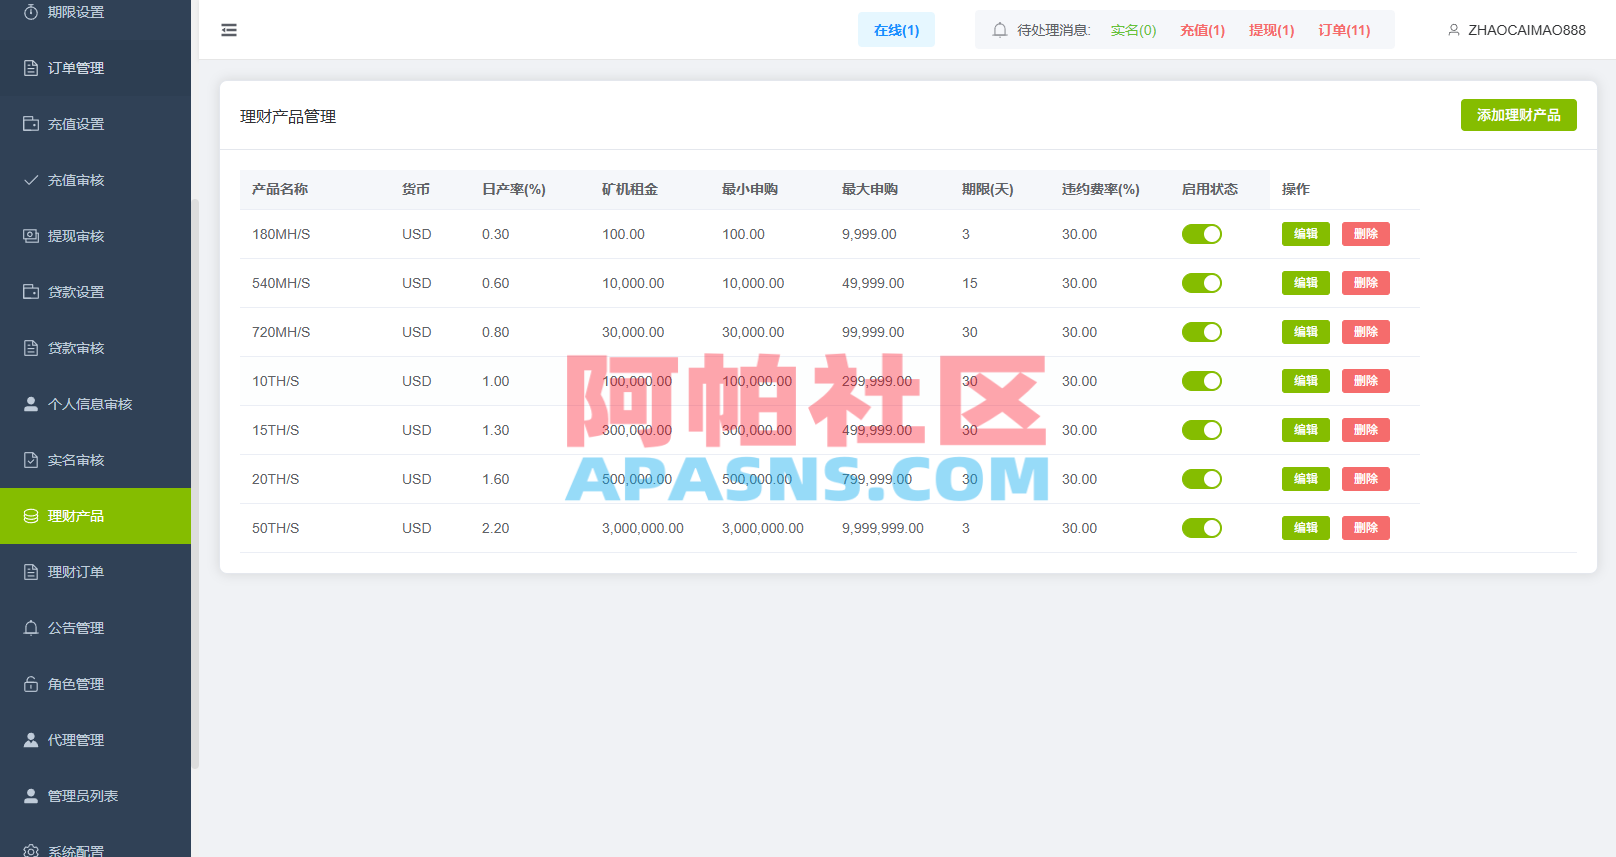Toggle enabled status for 15TH/S product
This screenshot has width=1616, height=857.
[1202, 430]
